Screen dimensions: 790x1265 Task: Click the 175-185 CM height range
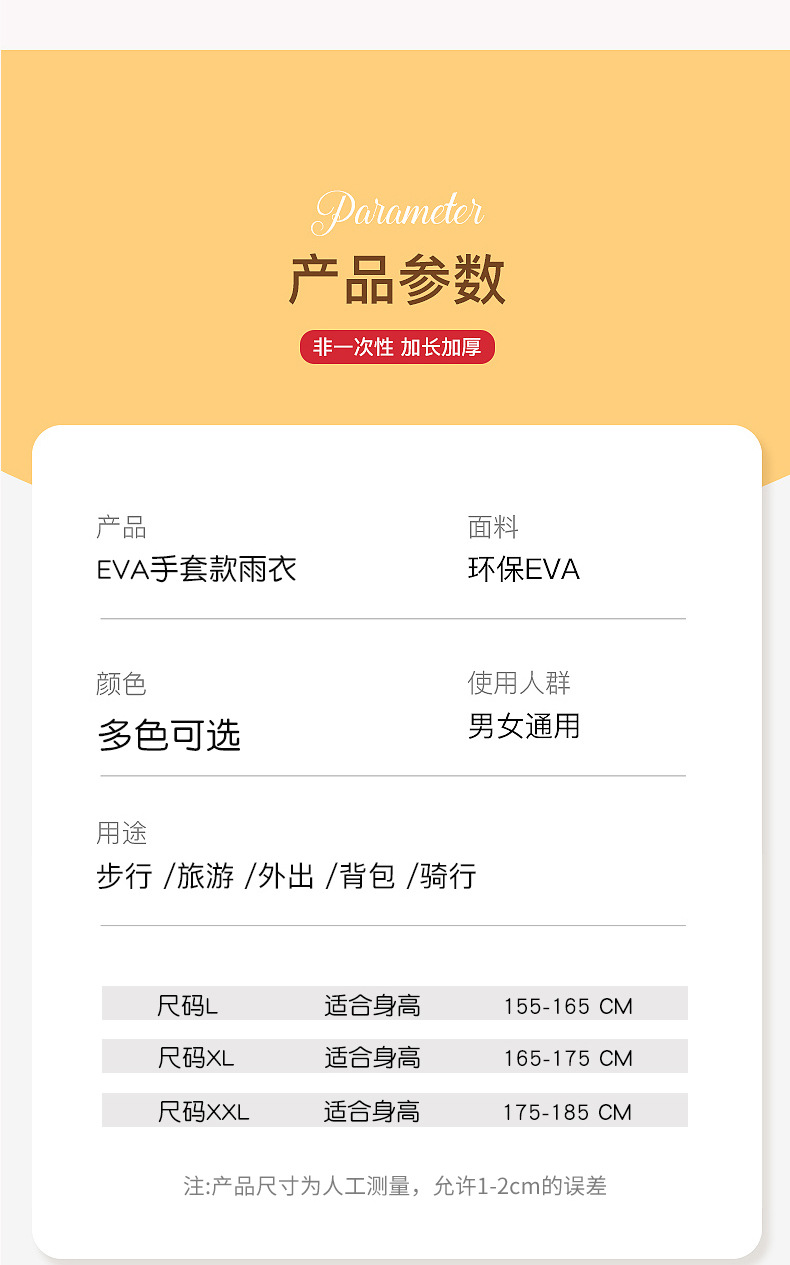(568, 1112)
